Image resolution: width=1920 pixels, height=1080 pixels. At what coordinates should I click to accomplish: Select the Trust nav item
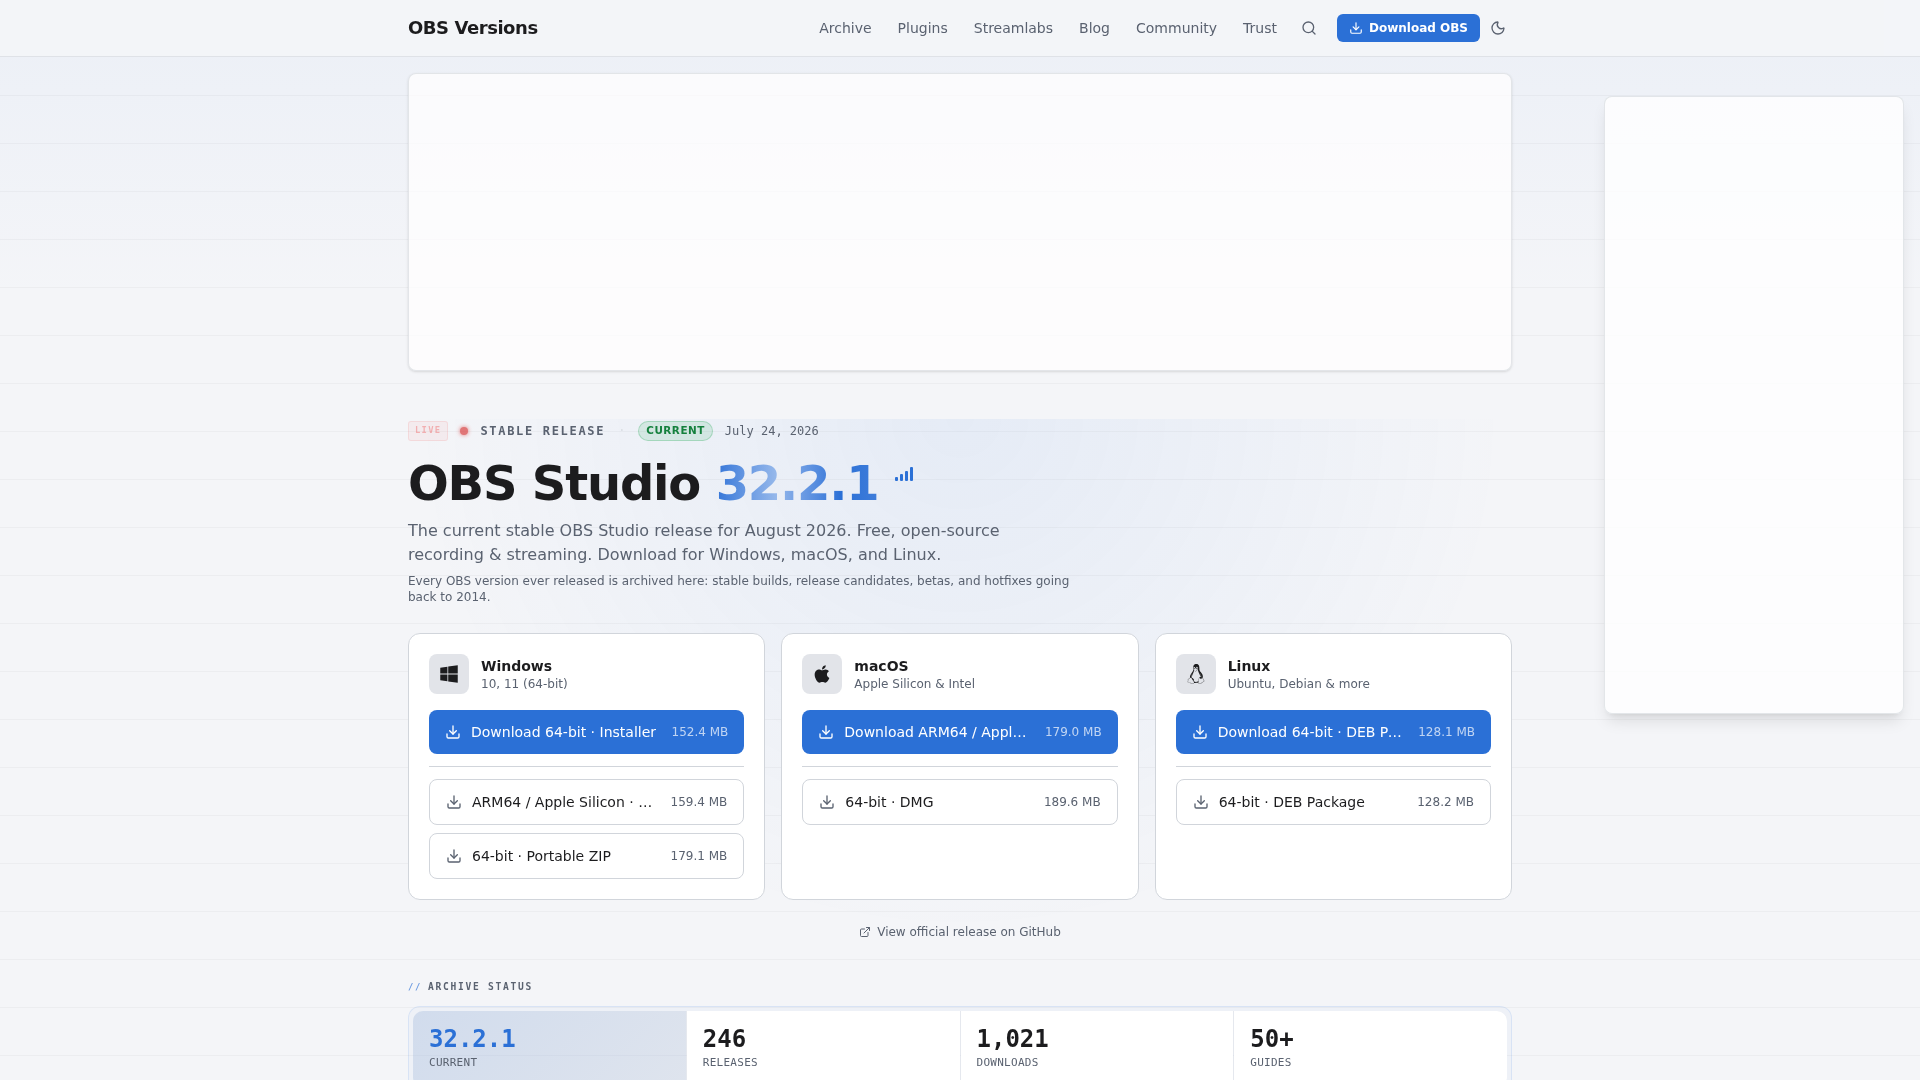[x=1259, y=28]
